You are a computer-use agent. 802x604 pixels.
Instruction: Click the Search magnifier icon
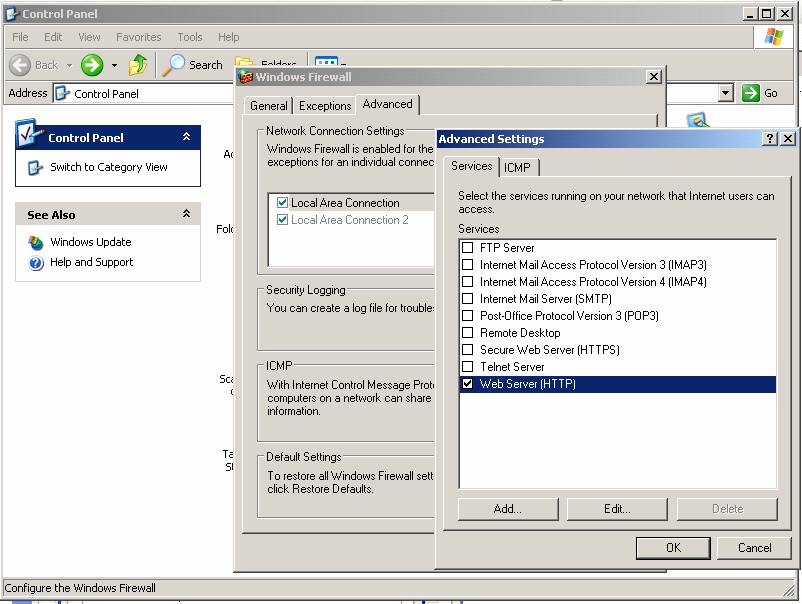[x=173, y=65]
